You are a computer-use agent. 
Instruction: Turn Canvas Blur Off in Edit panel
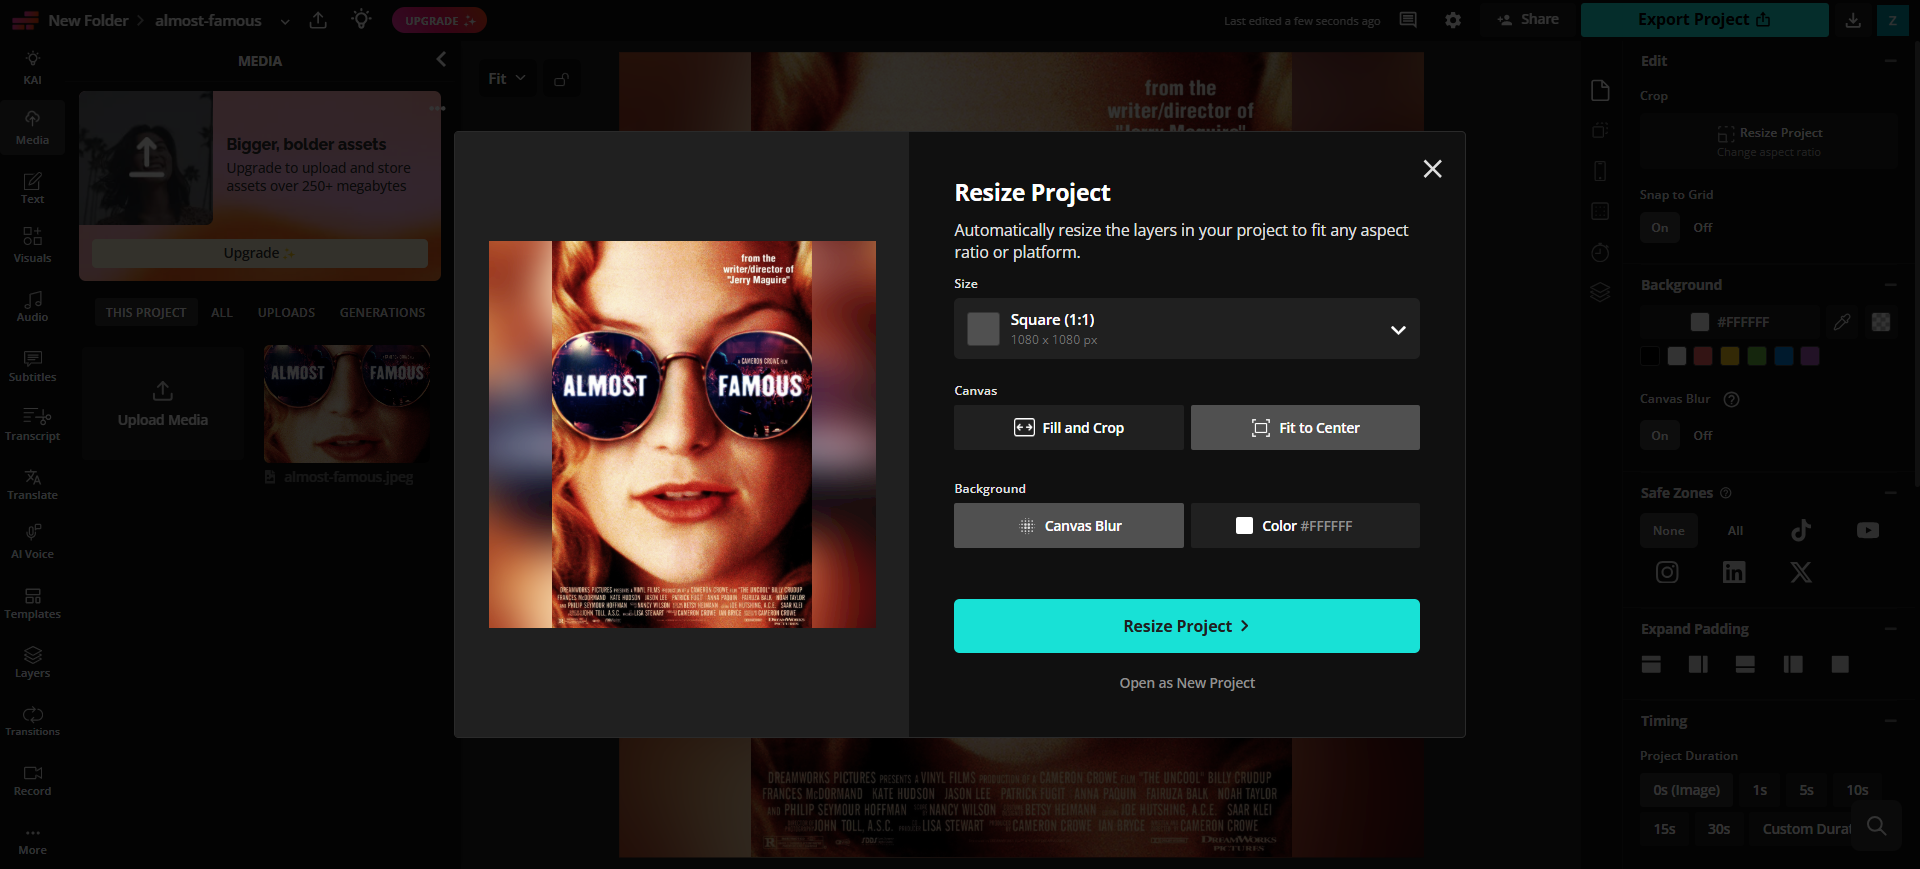(1703, 436)
